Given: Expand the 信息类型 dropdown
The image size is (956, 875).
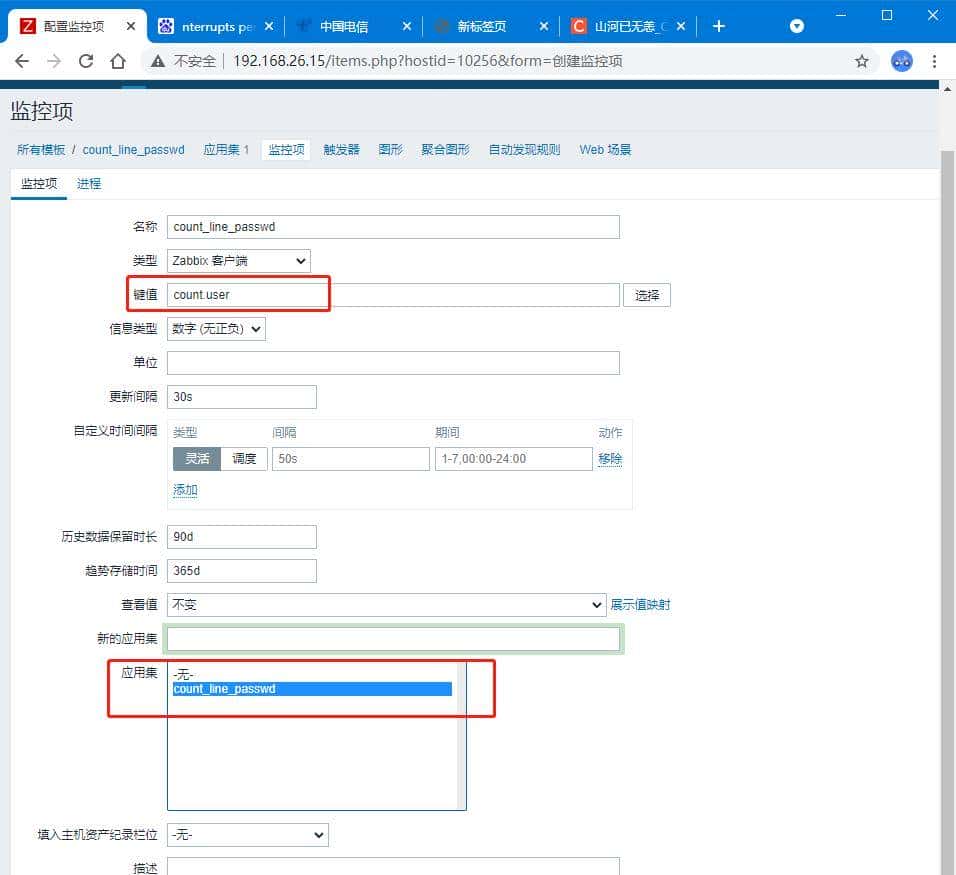Looking at the screenshot, I should (216, 328).
